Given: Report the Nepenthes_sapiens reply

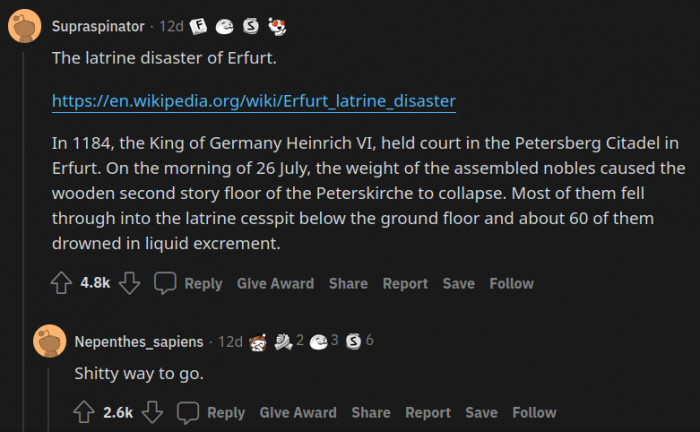Looking at the screenshot, I should coord(428,412).
